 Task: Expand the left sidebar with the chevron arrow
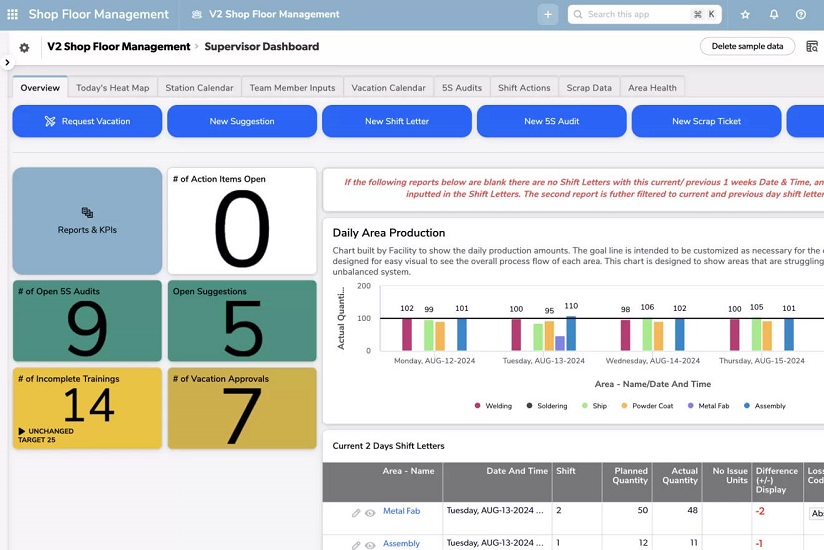pyautogui.click(x=7, y=62)
